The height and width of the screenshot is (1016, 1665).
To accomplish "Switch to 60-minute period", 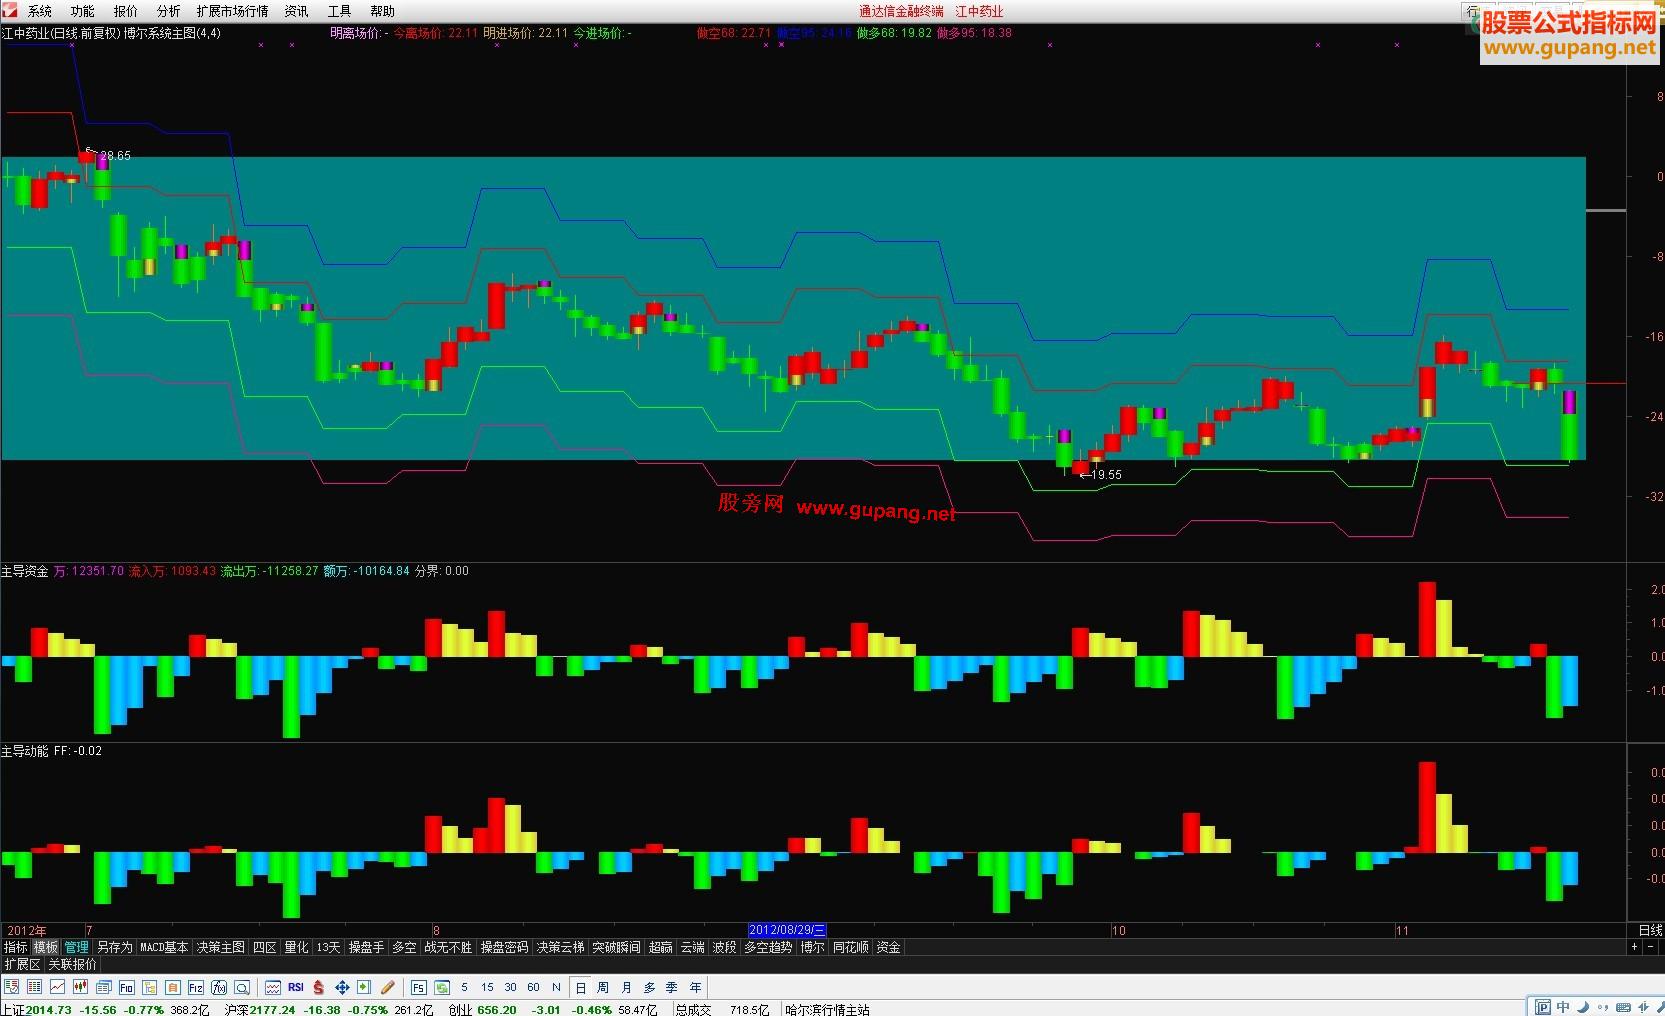I will click(533, 987).
